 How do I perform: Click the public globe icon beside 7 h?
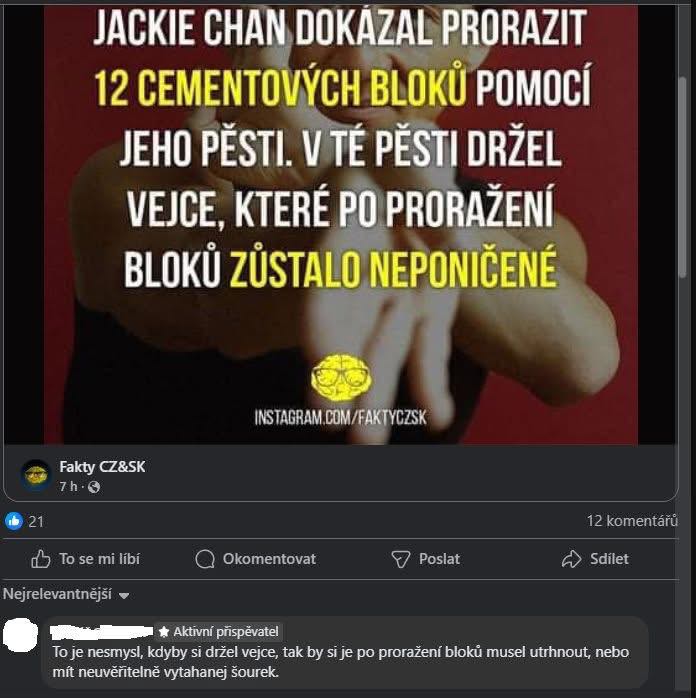click(94, 487)
